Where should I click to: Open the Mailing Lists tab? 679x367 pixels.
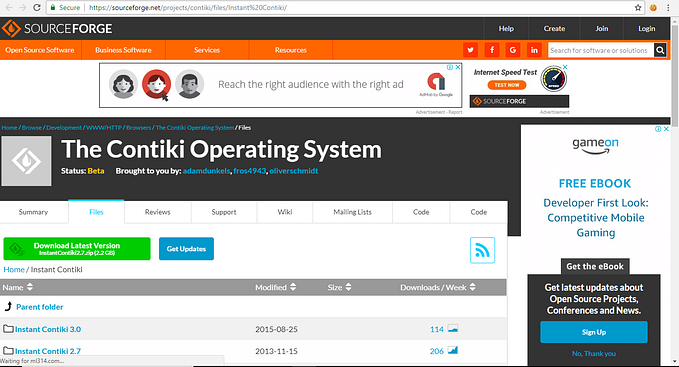[352, 212]
